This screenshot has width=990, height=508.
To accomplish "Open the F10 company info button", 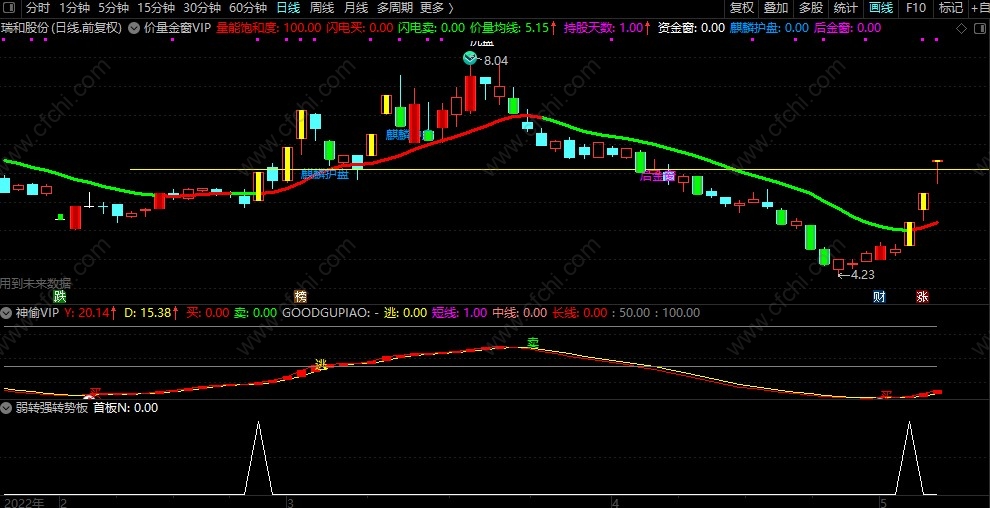I will [x=915, y=8].
